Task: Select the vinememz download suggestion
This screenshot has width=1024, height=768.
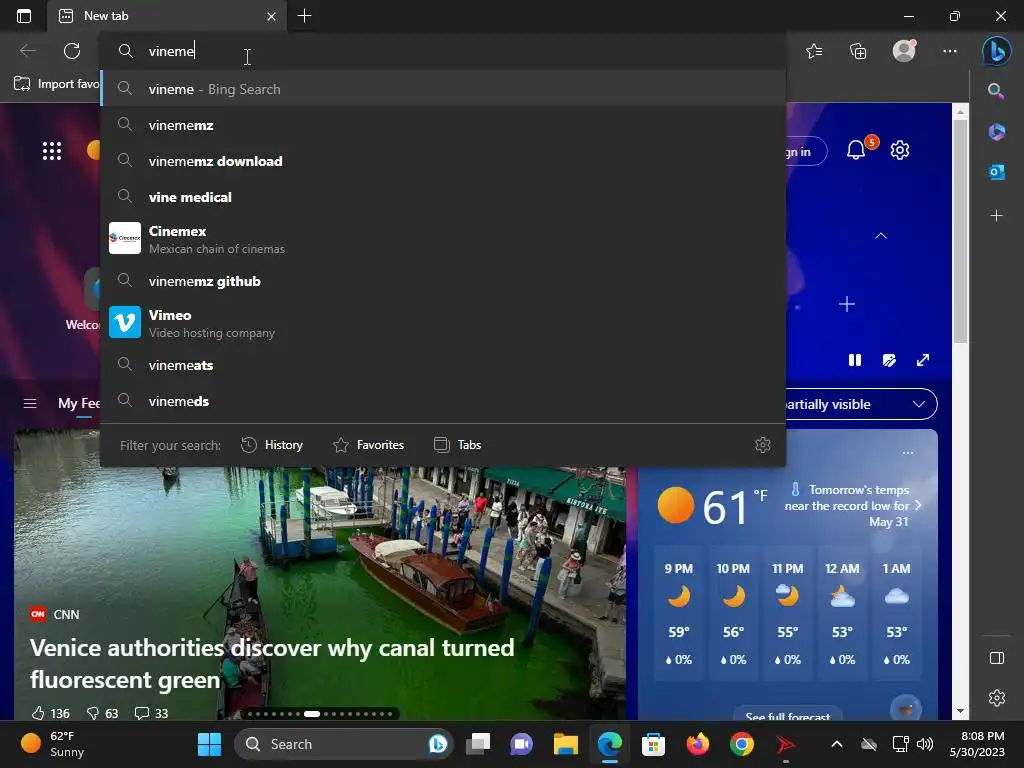Action: click(443, 161)
